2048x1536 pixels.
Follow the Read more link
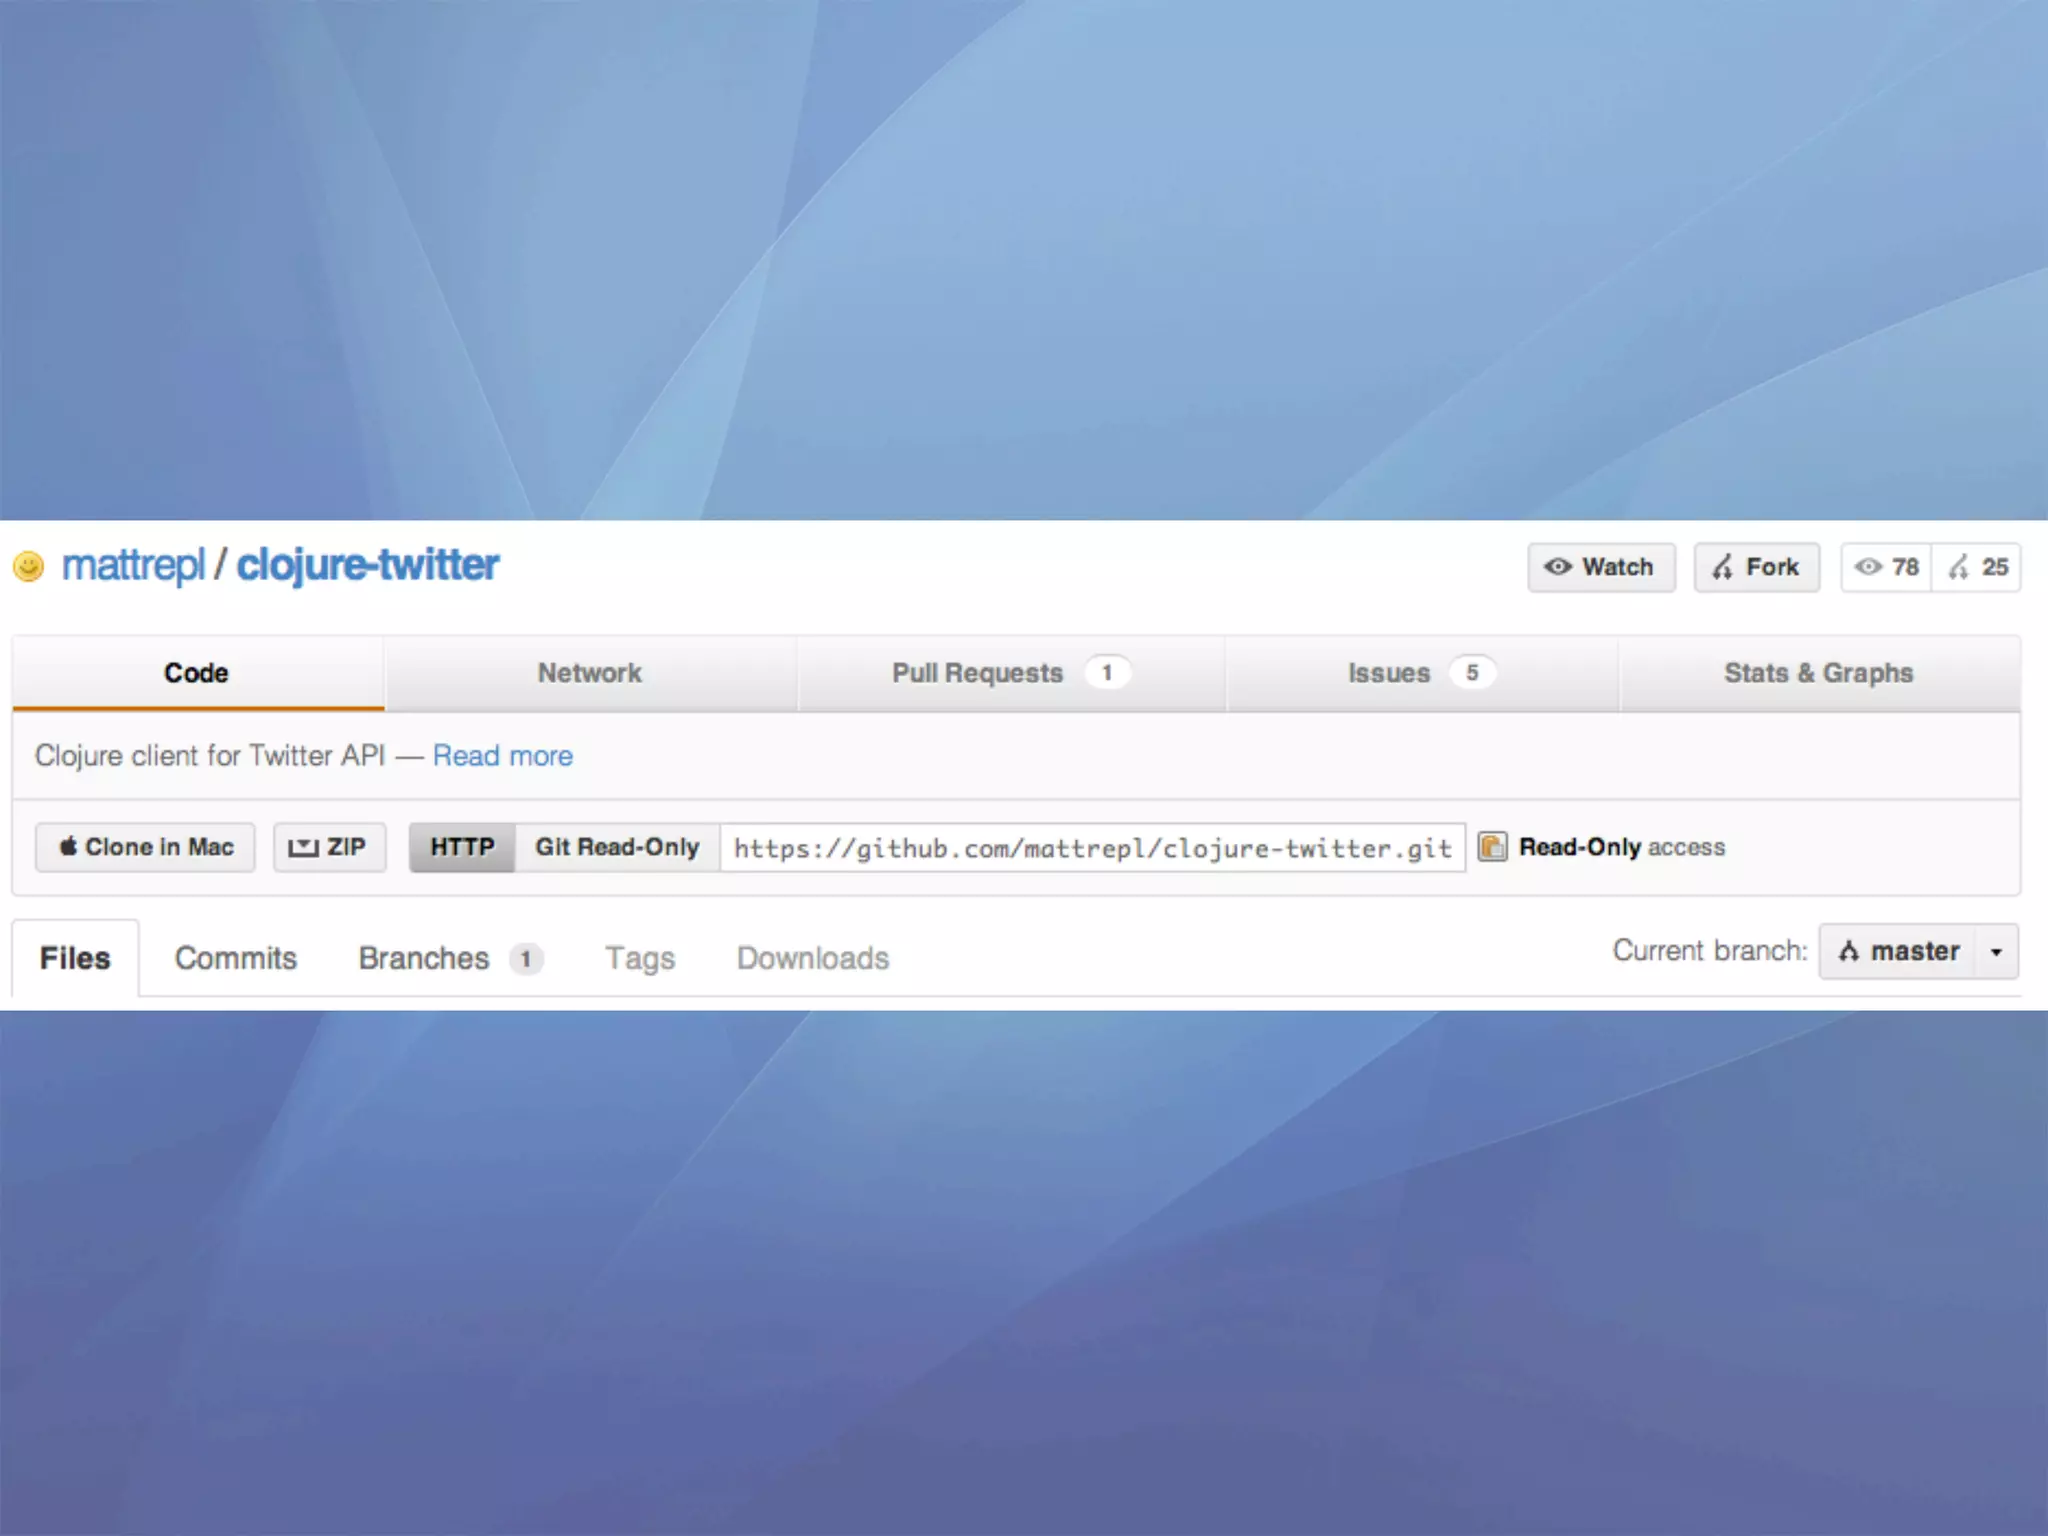tap(502, 756)
